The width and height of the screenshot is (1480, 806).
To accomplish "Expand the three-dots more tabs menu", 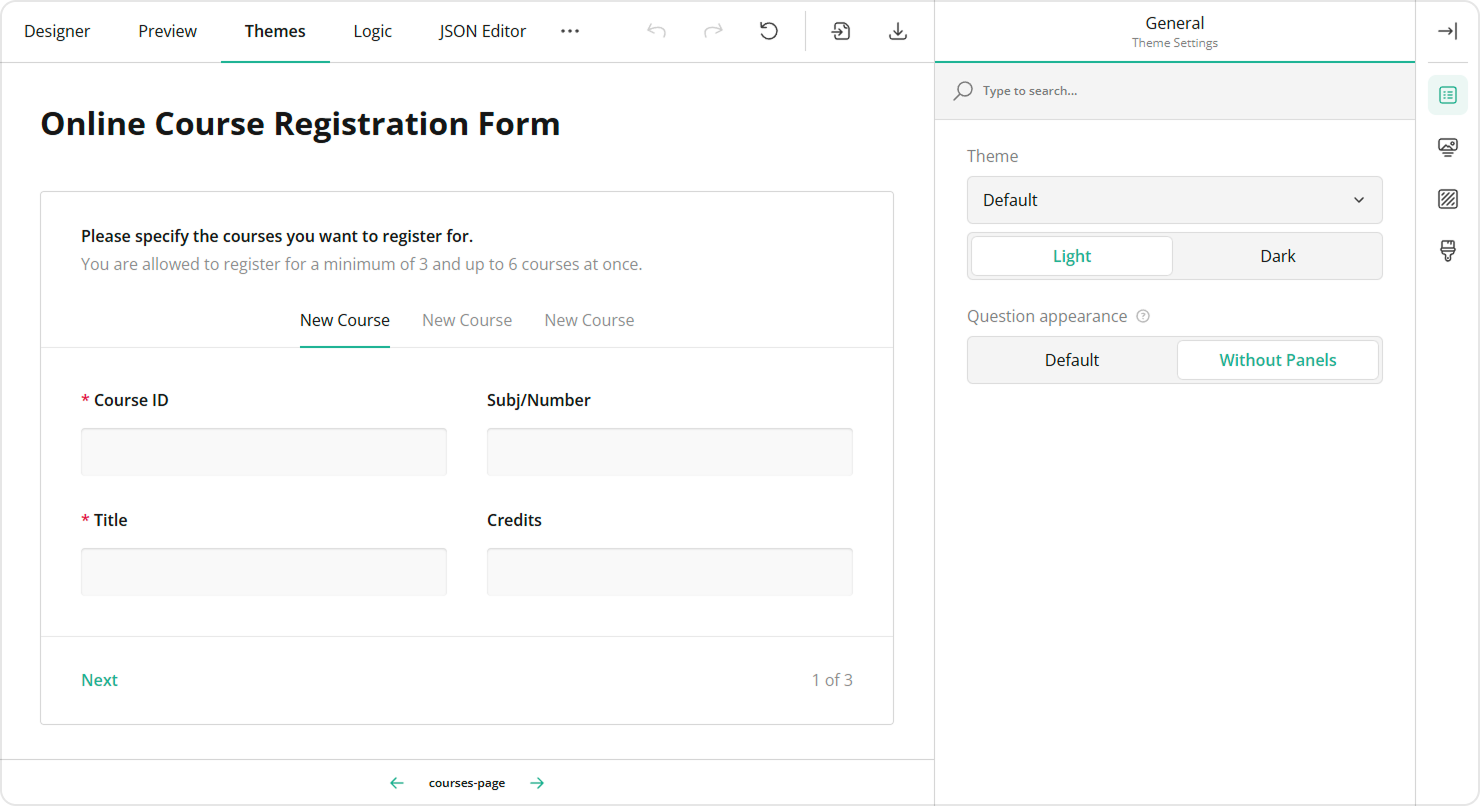I will [570, 31].
